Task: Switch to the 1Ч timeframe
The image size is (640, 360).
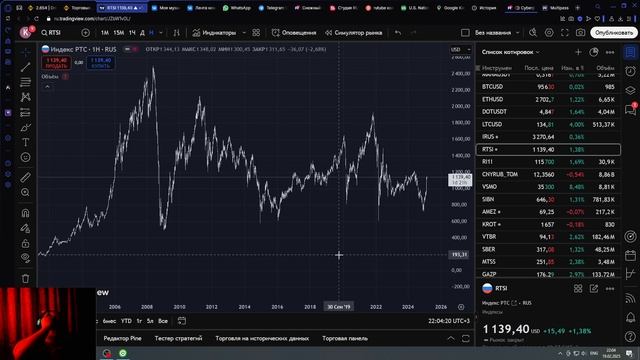Action: [132, 33]
